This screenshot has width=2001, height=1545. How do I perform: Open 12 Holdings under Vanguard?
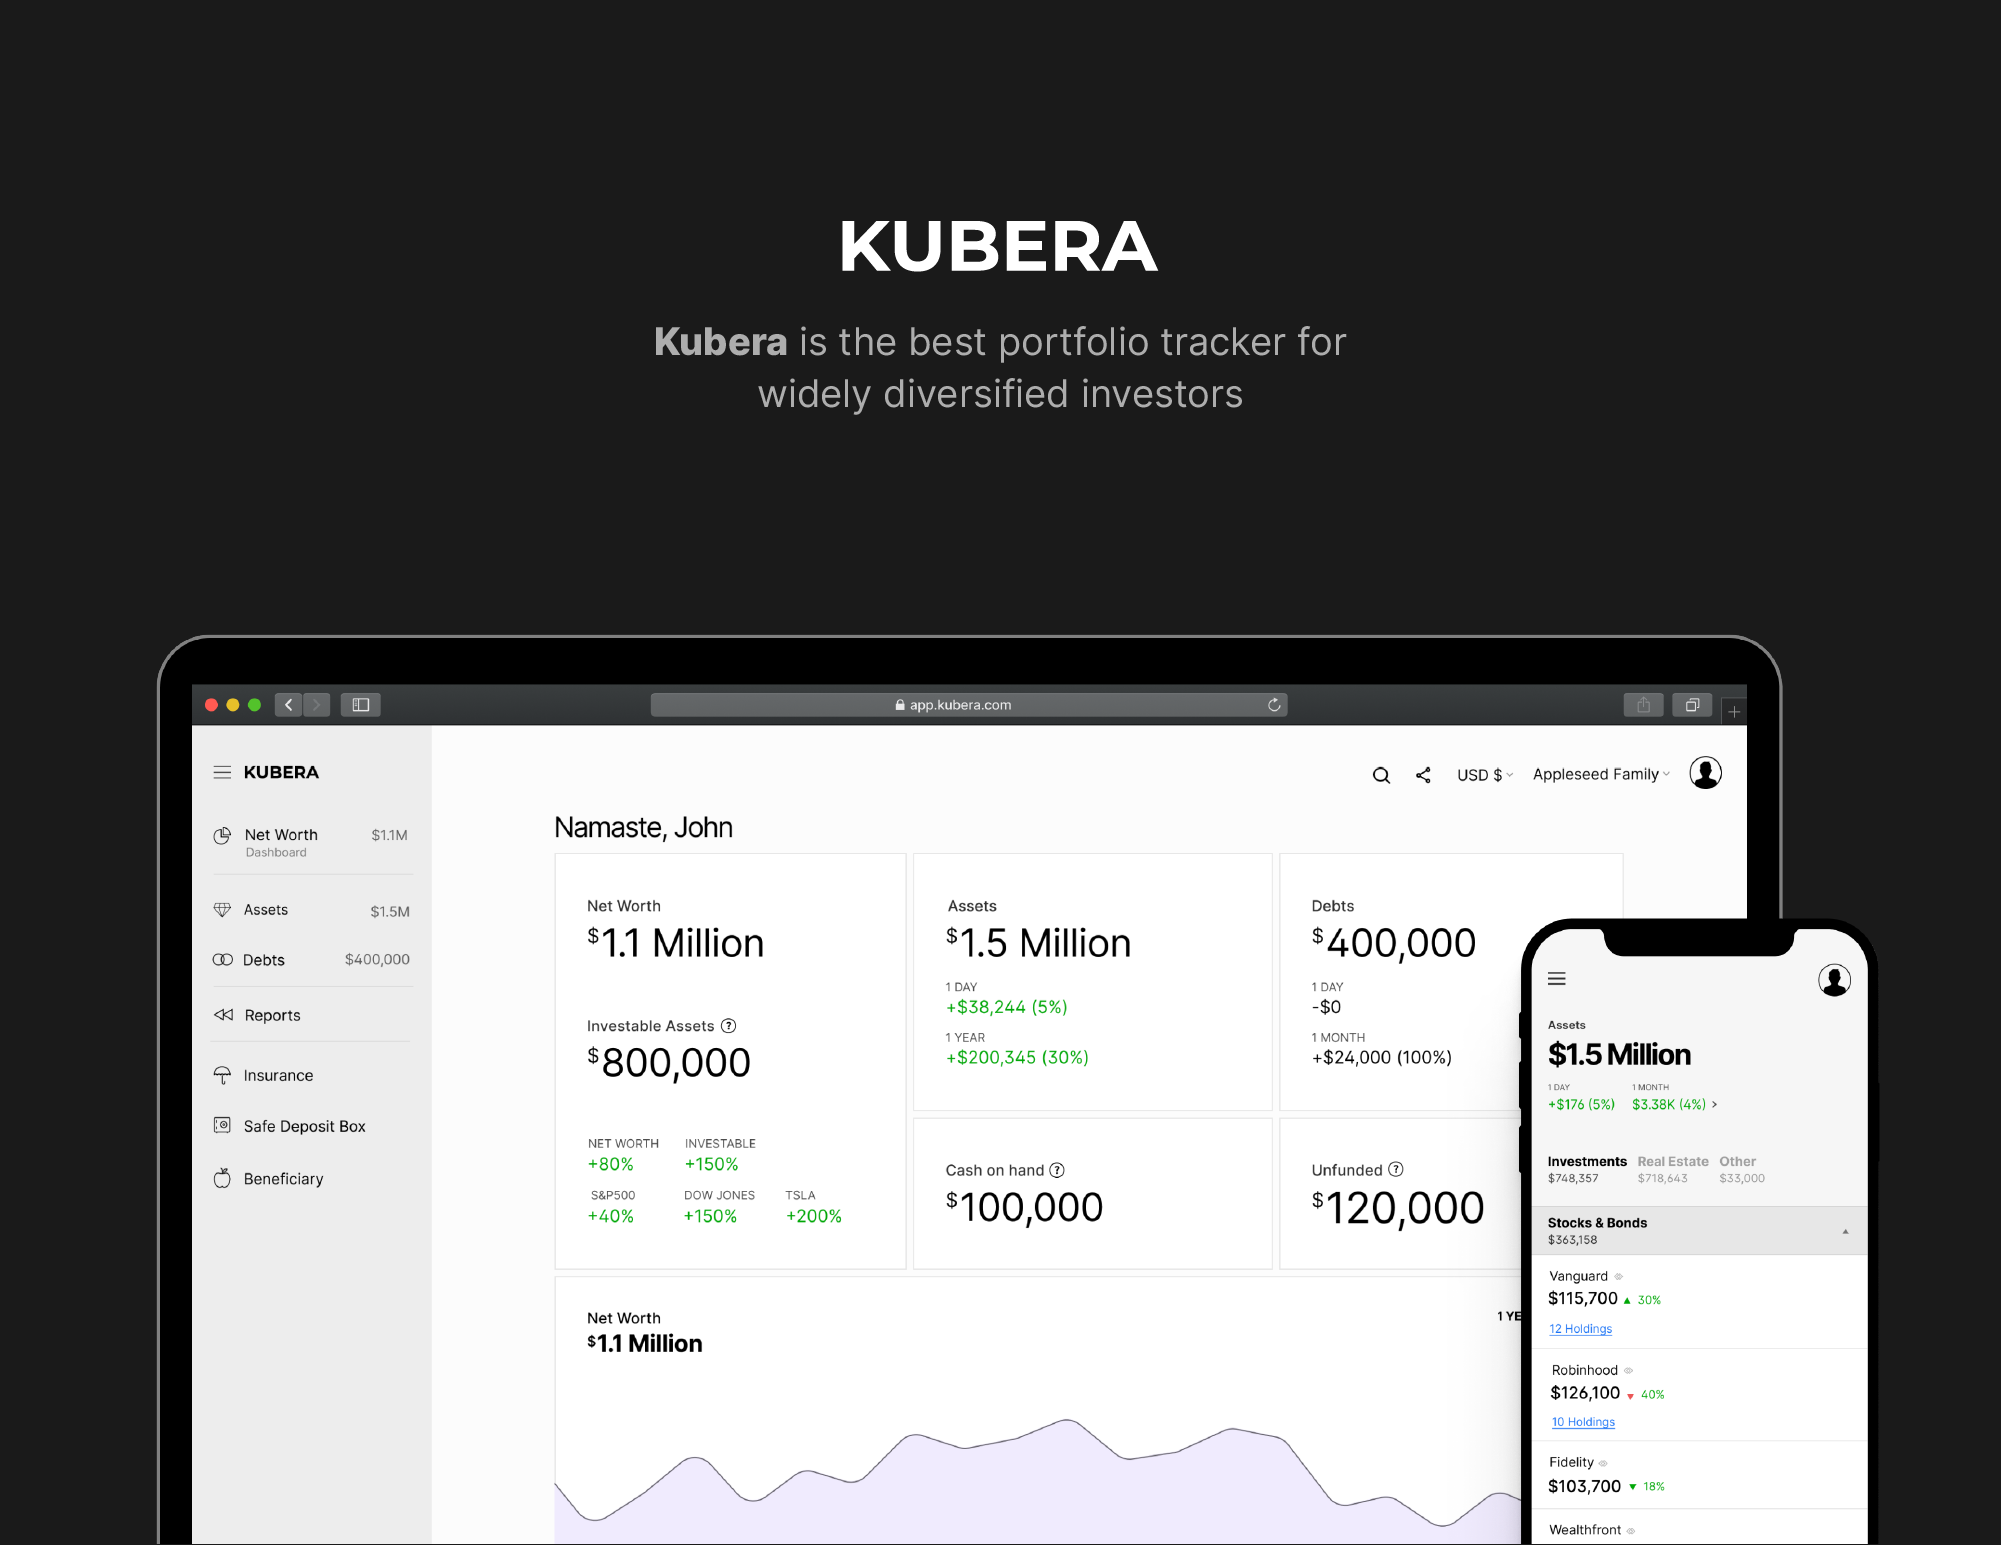tap(1580, 1328)
